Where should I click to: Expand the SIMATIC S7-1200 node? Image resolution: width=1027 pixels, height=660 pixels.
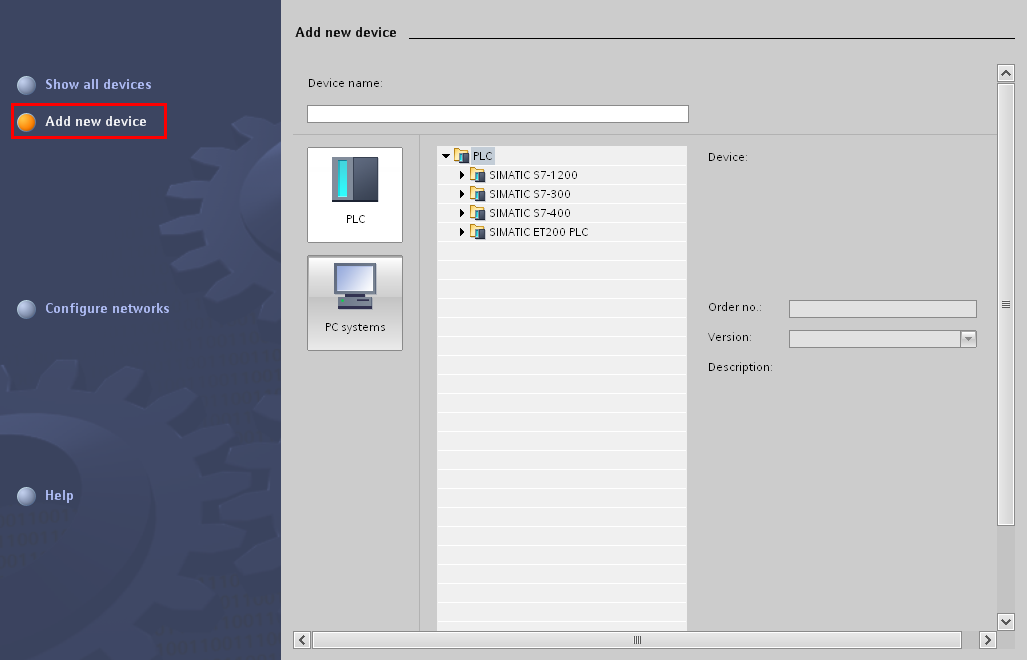tap(462, 175)
